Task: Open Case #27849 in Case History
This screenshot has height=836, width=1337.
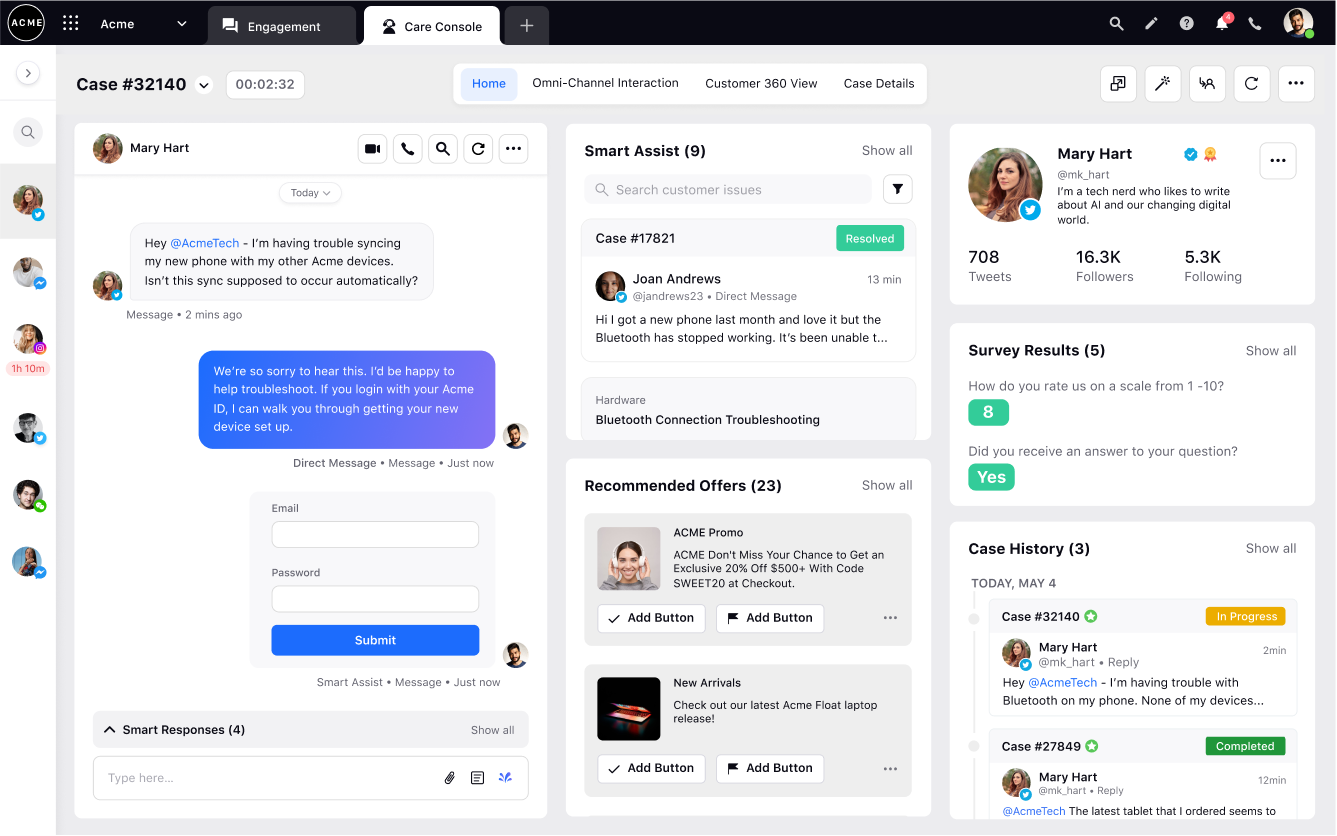Action: tap(1041, 747)
